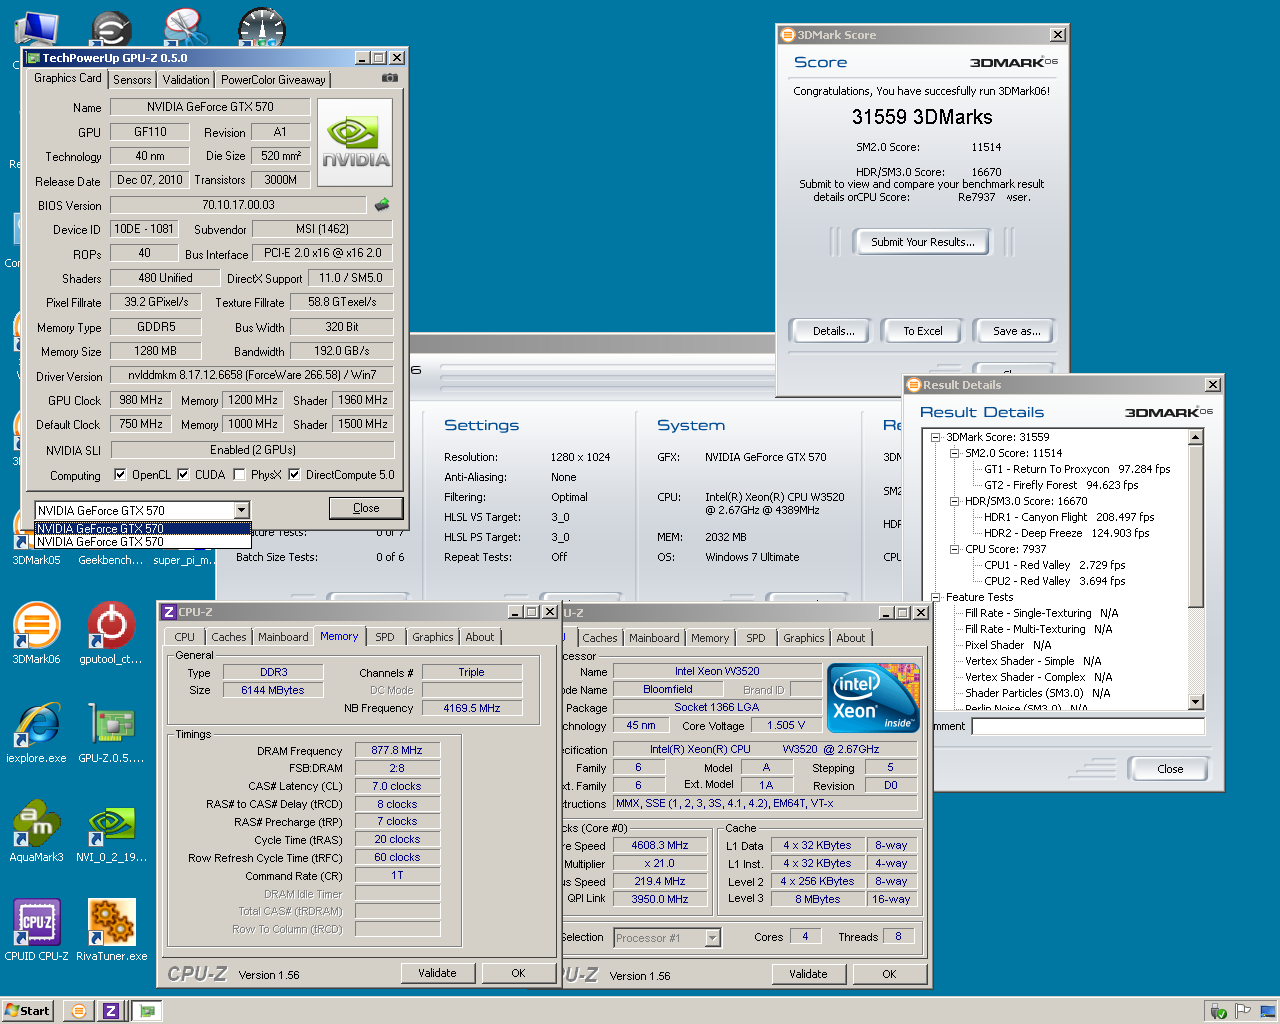Click the GPU-Z taskbar button

(148, 1010)
